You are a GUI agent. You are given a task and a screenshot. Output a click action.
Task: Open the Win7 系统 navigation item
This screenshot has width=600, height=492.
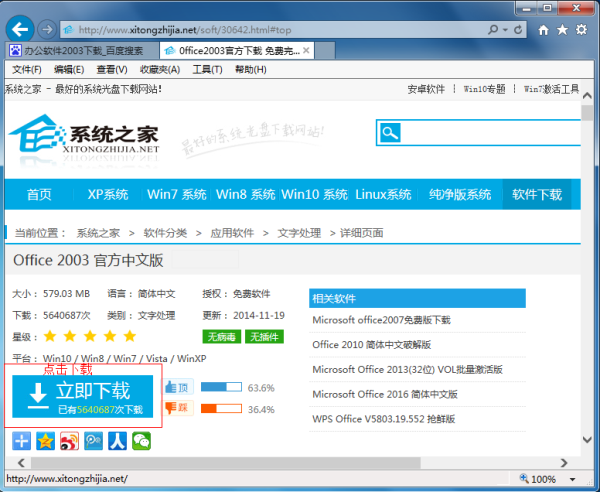(177, 194)
